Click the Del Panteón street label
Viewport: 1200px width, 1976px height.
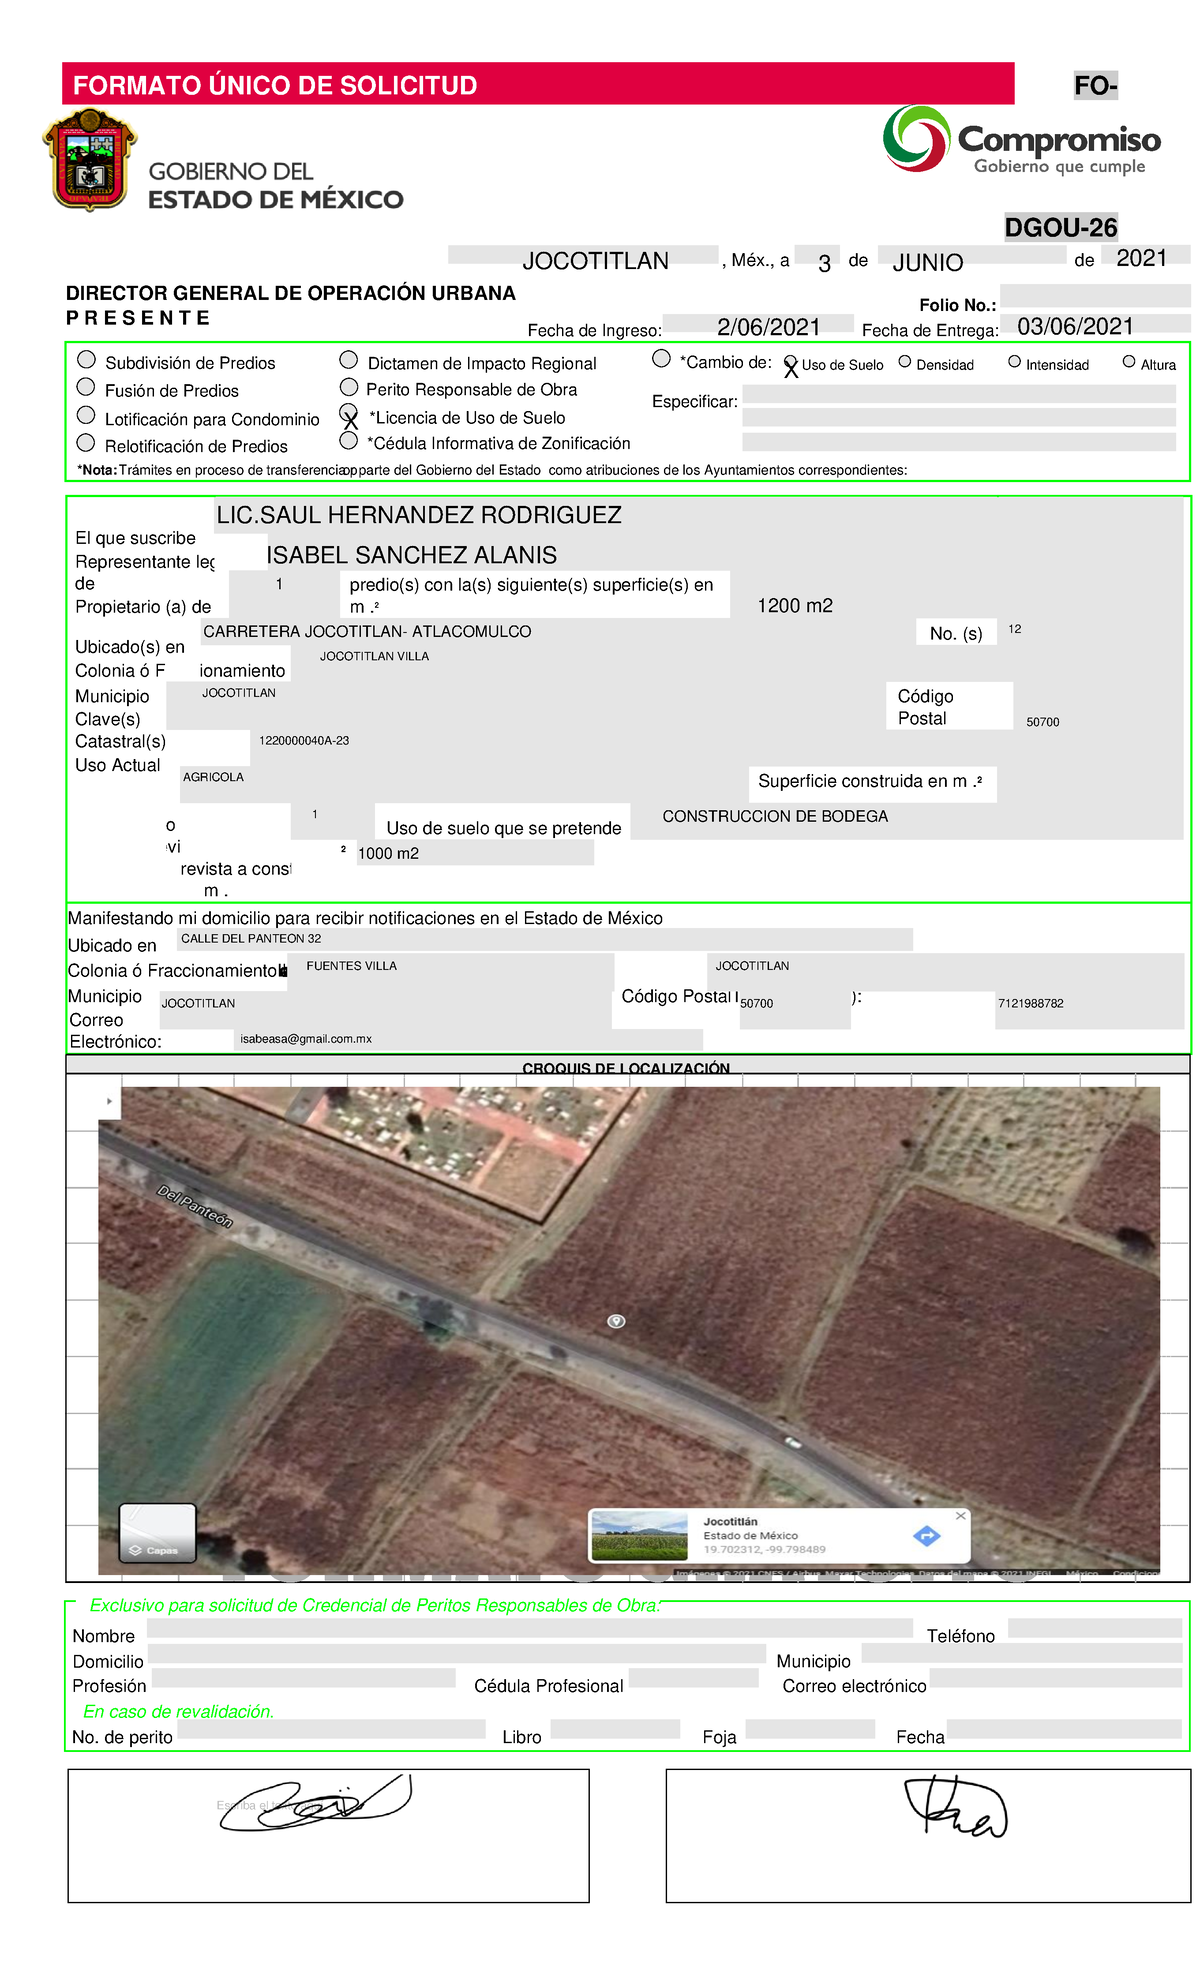(195, 1206)
